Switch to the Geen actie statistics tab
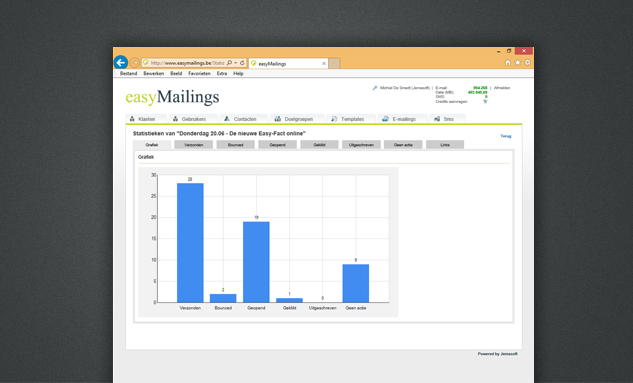Image resolution: width=633 pixels, height=383 pixels. click(x=403, y=144)
